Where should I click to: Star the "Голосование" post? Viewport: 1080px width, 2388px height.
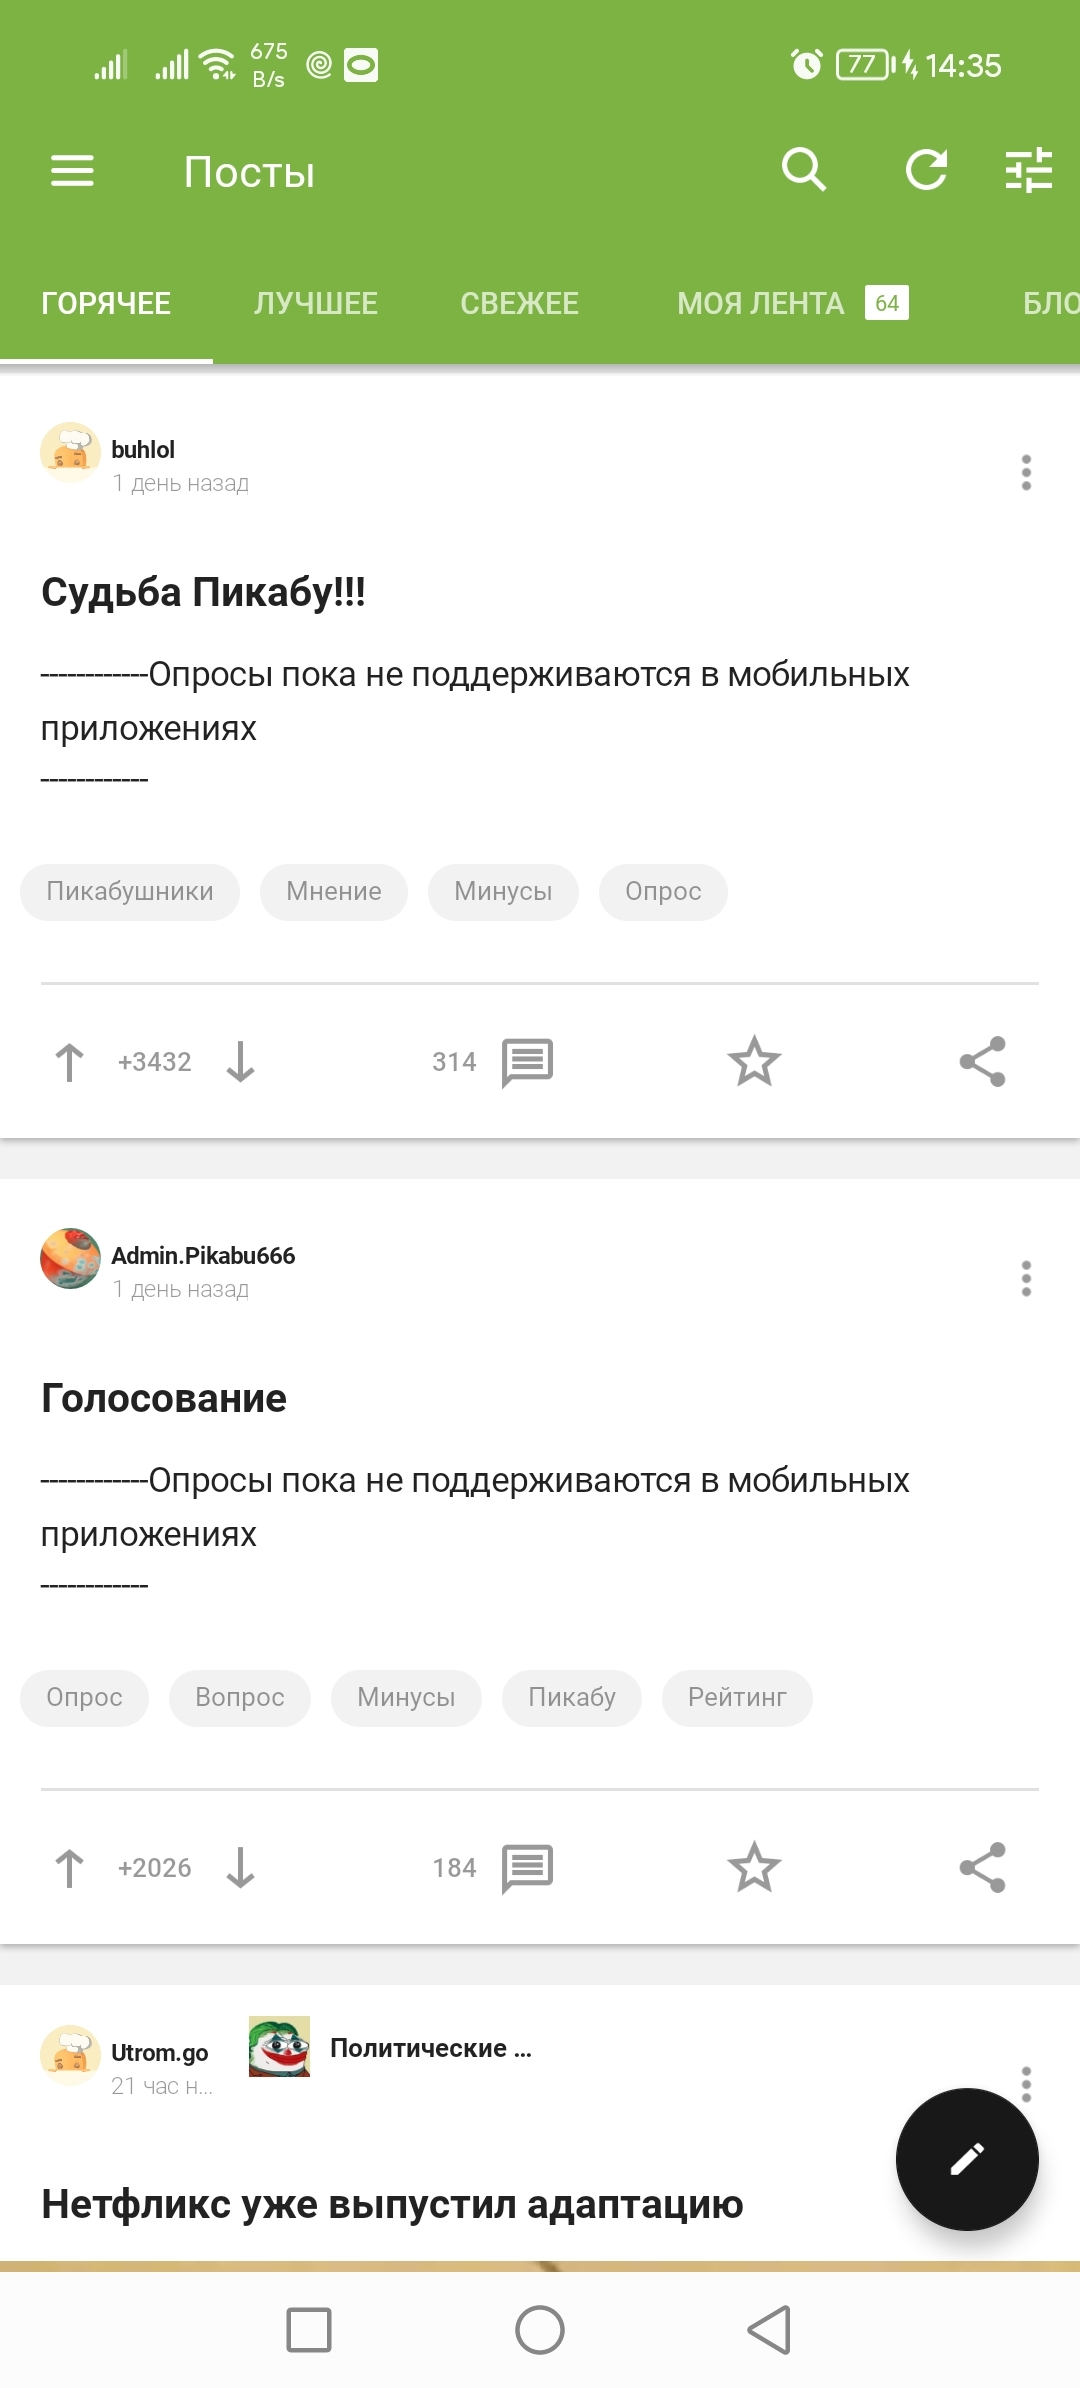pos(754,1868)
